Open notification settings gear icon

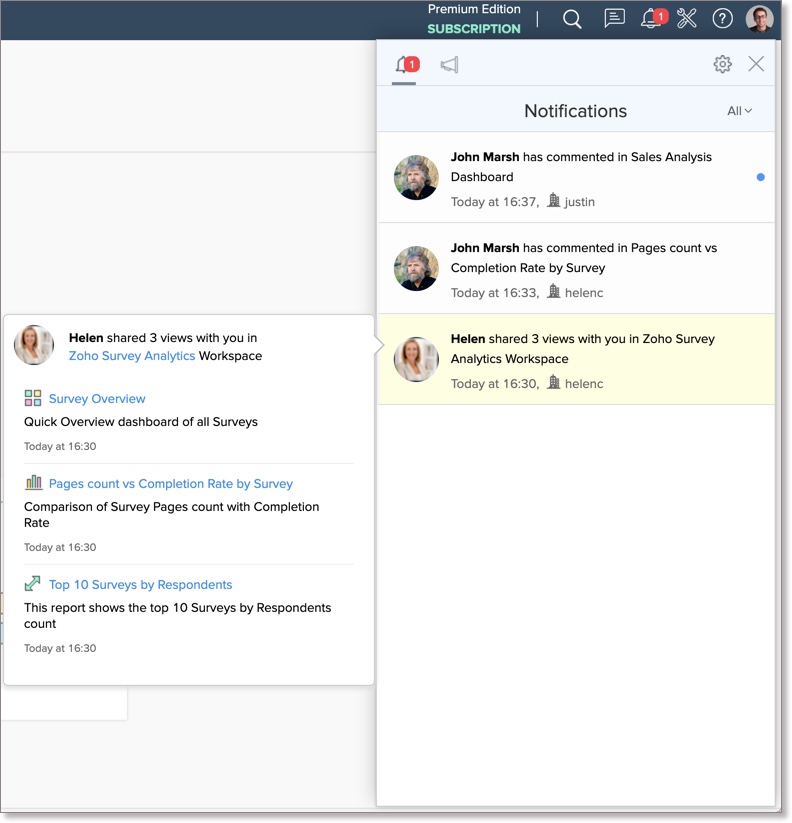pos(722,64)
